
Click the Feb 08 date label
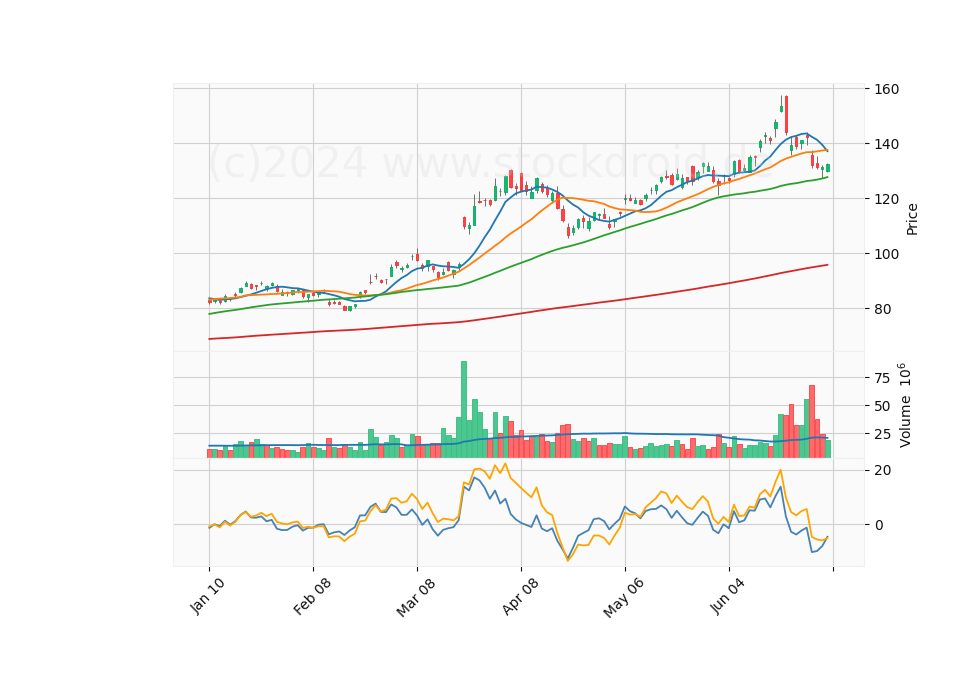[x=312, y=596]
